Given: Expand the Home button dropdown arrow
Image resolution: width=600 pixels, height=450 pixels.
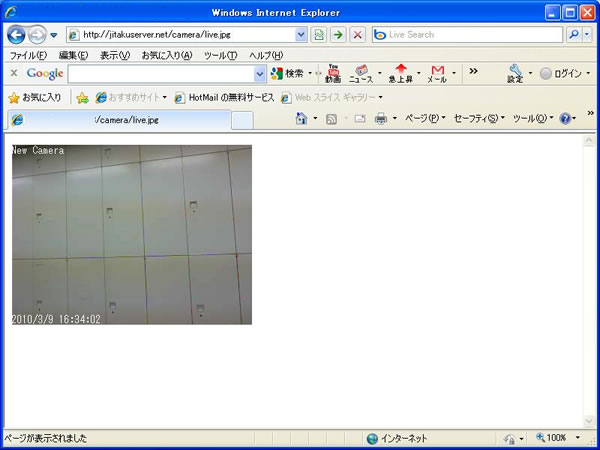Looking at the screenshot, I should (315, 119).
